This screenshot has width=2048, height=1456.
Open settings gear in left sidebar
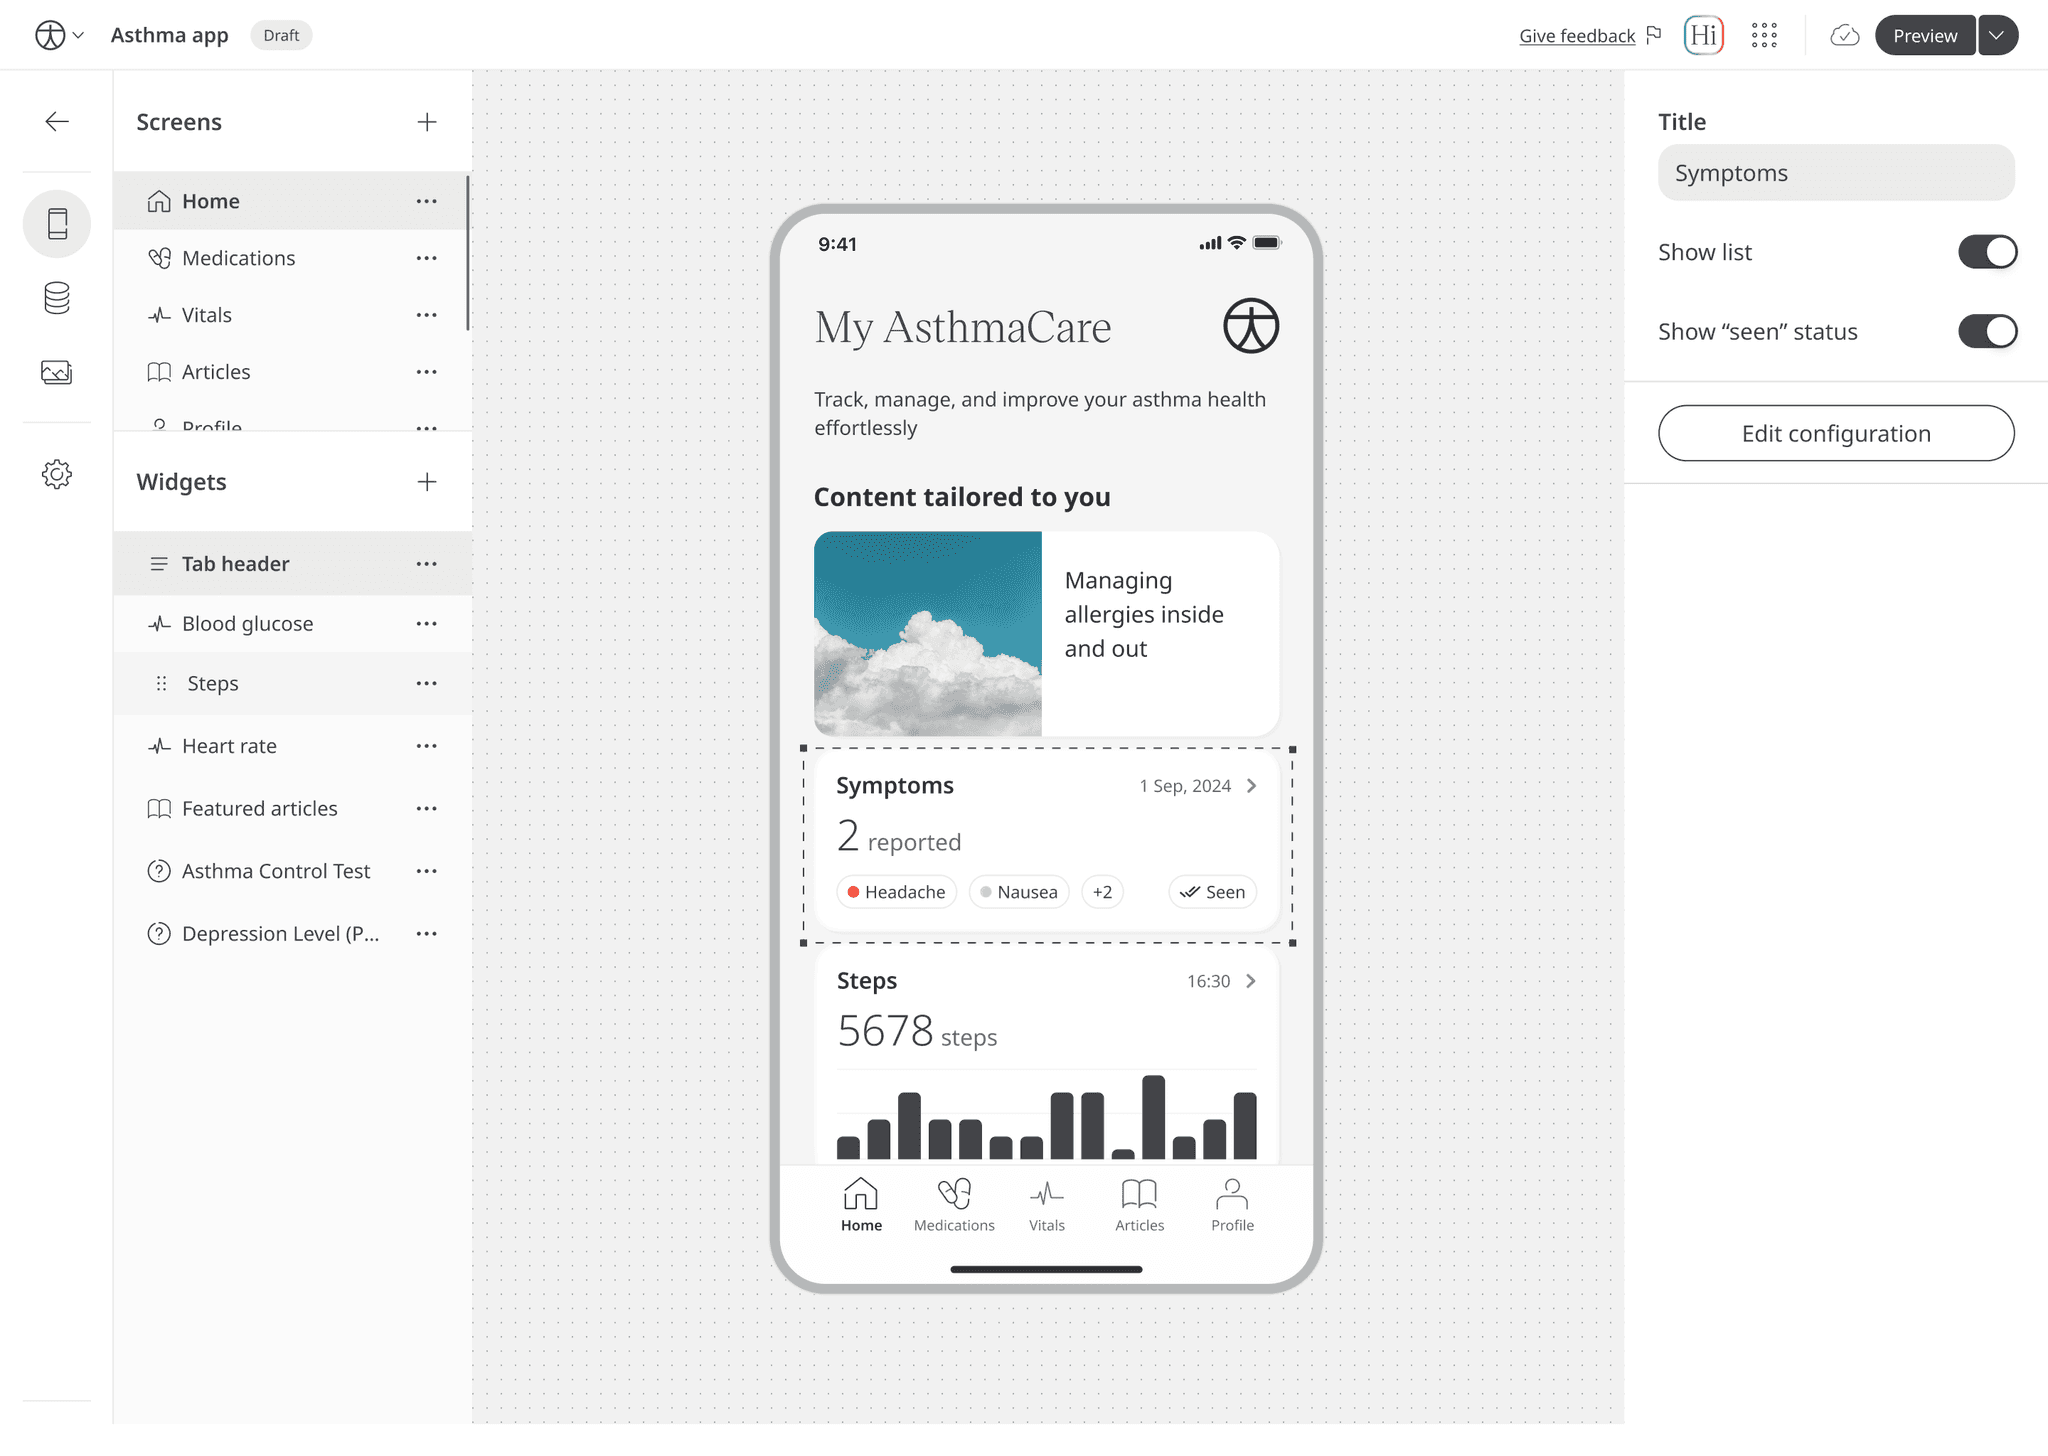click(57, 474)
